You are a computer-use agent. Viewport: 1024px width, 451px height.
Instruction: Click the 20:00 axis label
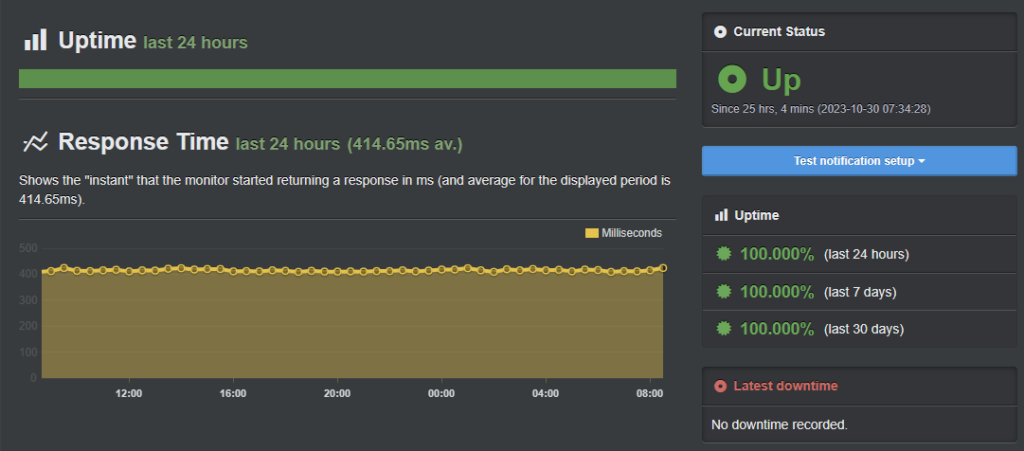pos(337,394)
